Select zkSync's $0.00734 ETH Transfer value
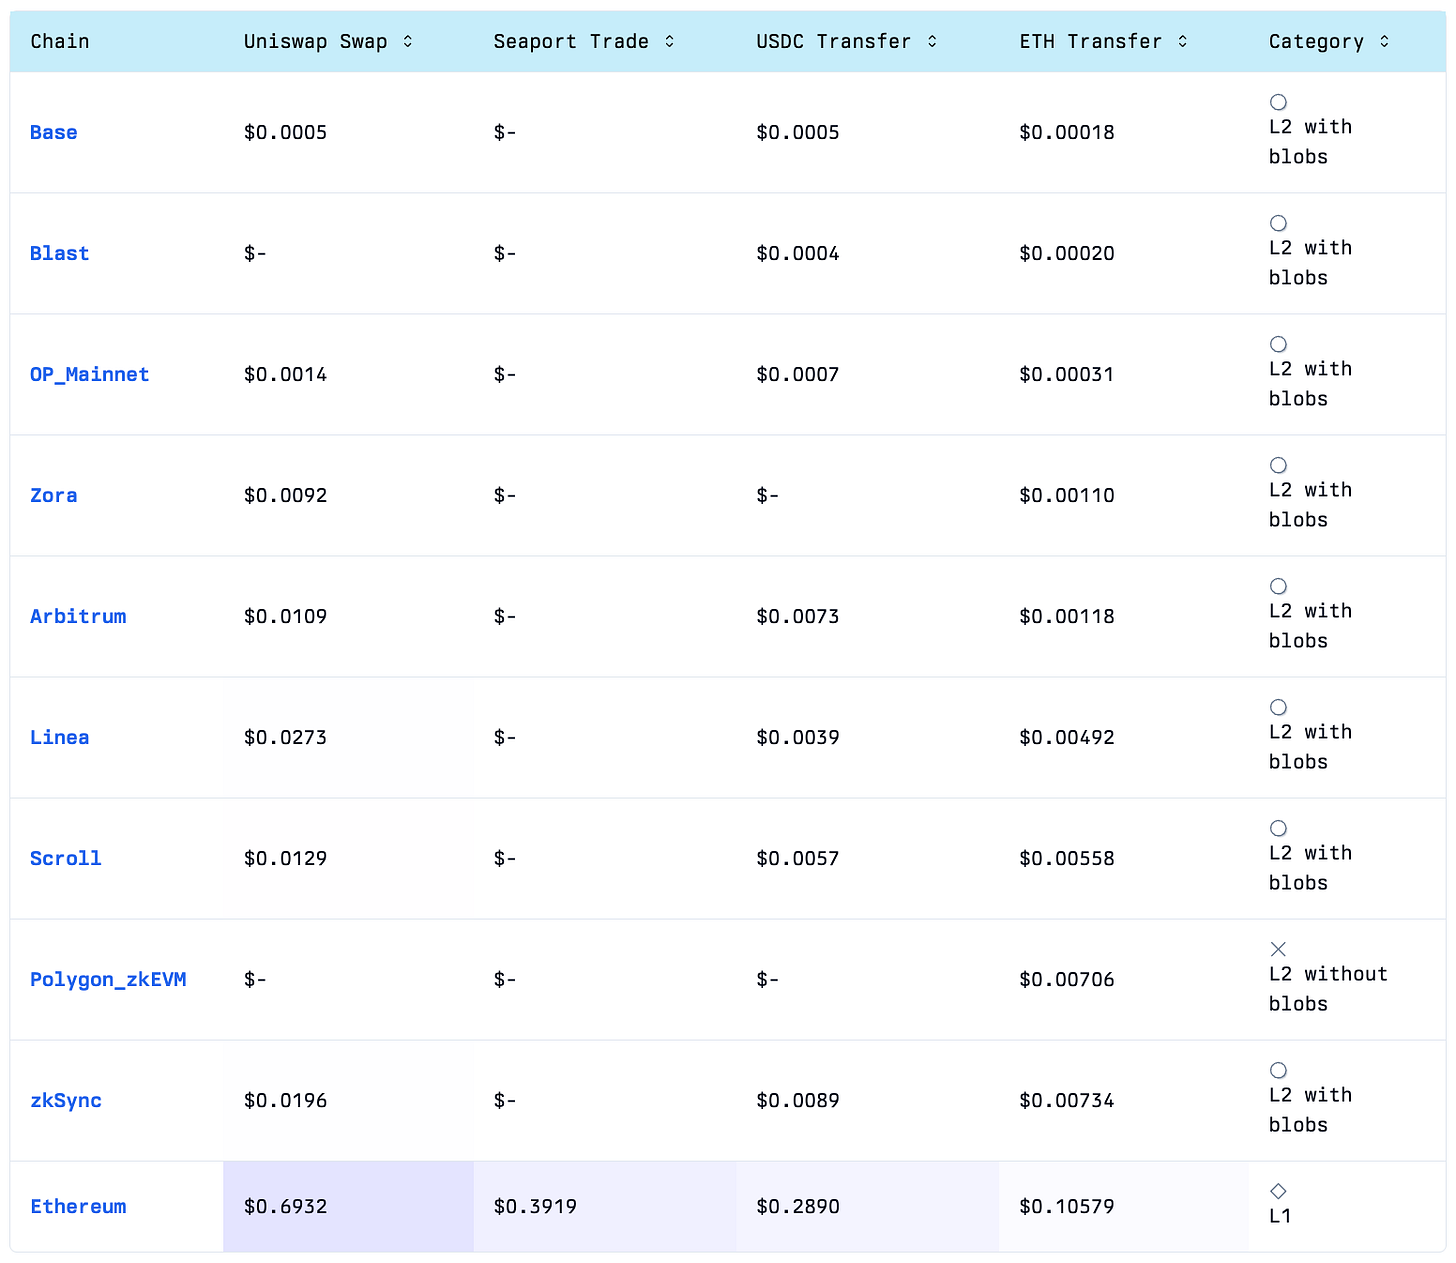This screenshot has height=1263, width=1456. point(1067,1100)
